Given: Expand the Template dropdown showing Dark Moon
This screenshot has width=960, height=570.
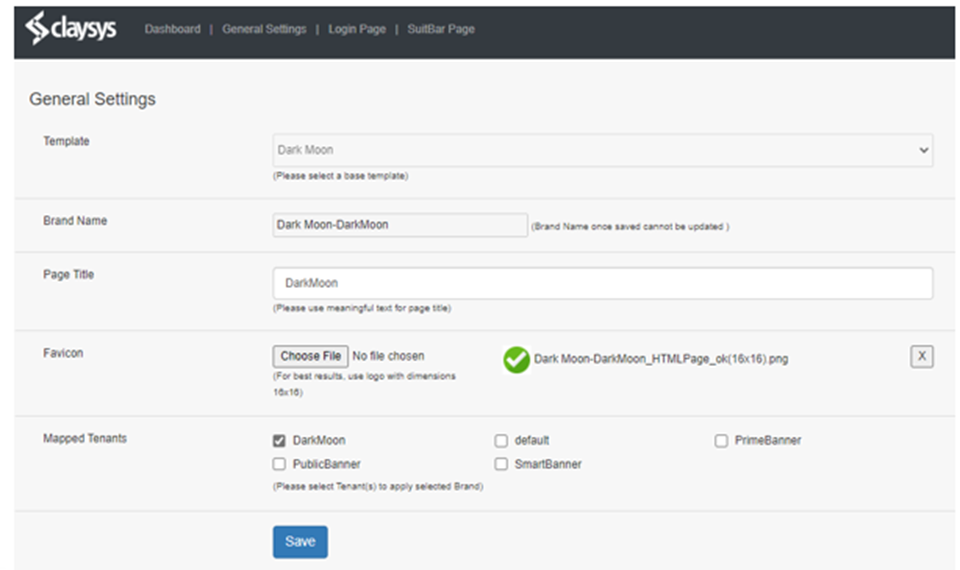Looking at the screenshot, I should [x=602, y=150].
